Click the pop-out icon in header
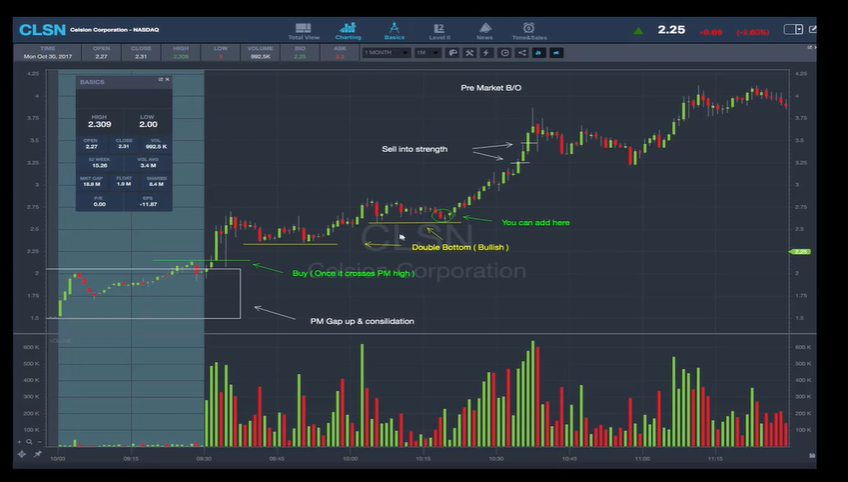848x482 pixels. click(x=812, y=30)
